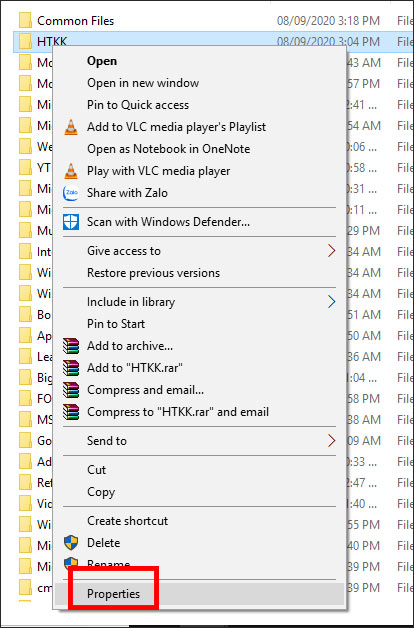Choose Open in new window
This screenshot has height=628, width=414.
click(x=143, y=83)
